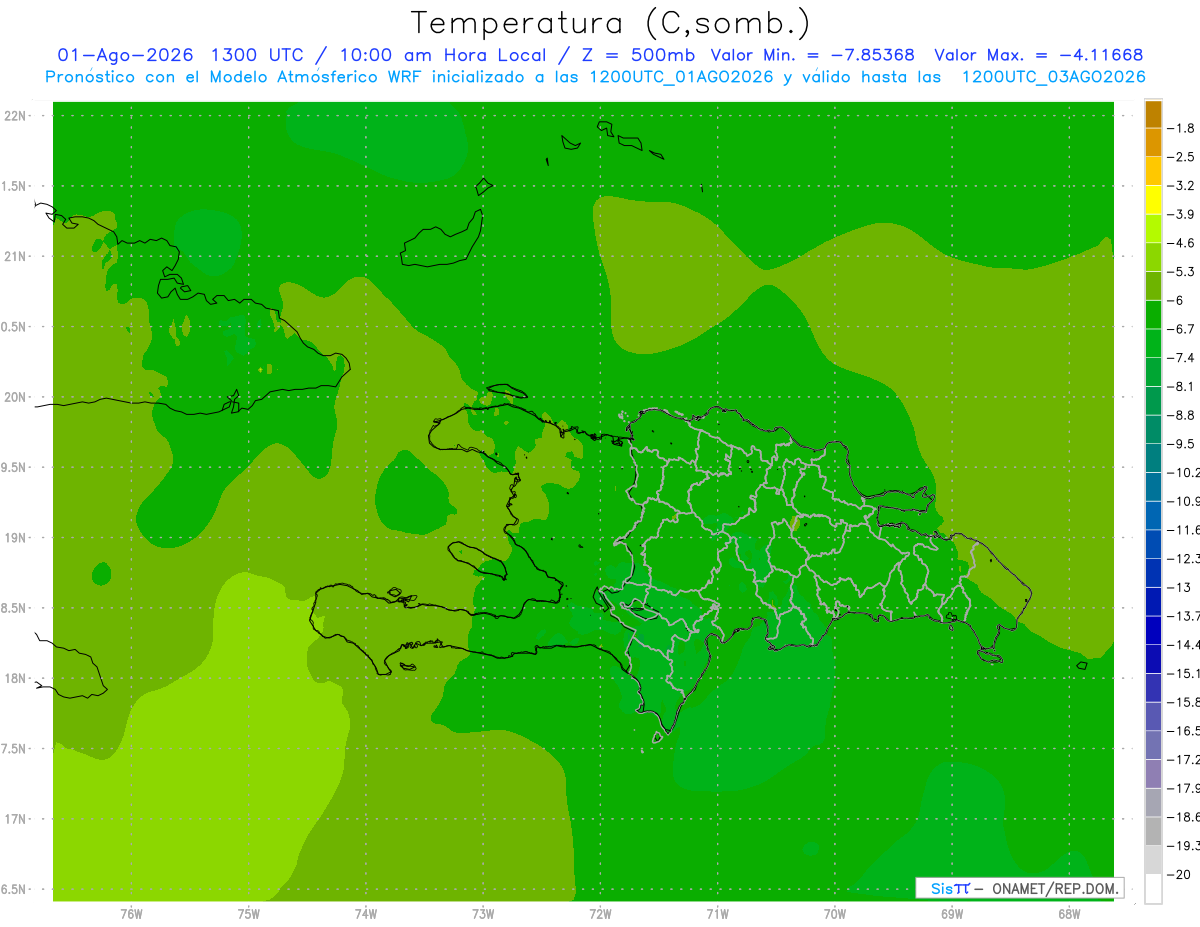Viewport: 1200px width, 927px height.
Task: Select the date '01-Ago-2026' in the header
Action: (x=125, y=55)
